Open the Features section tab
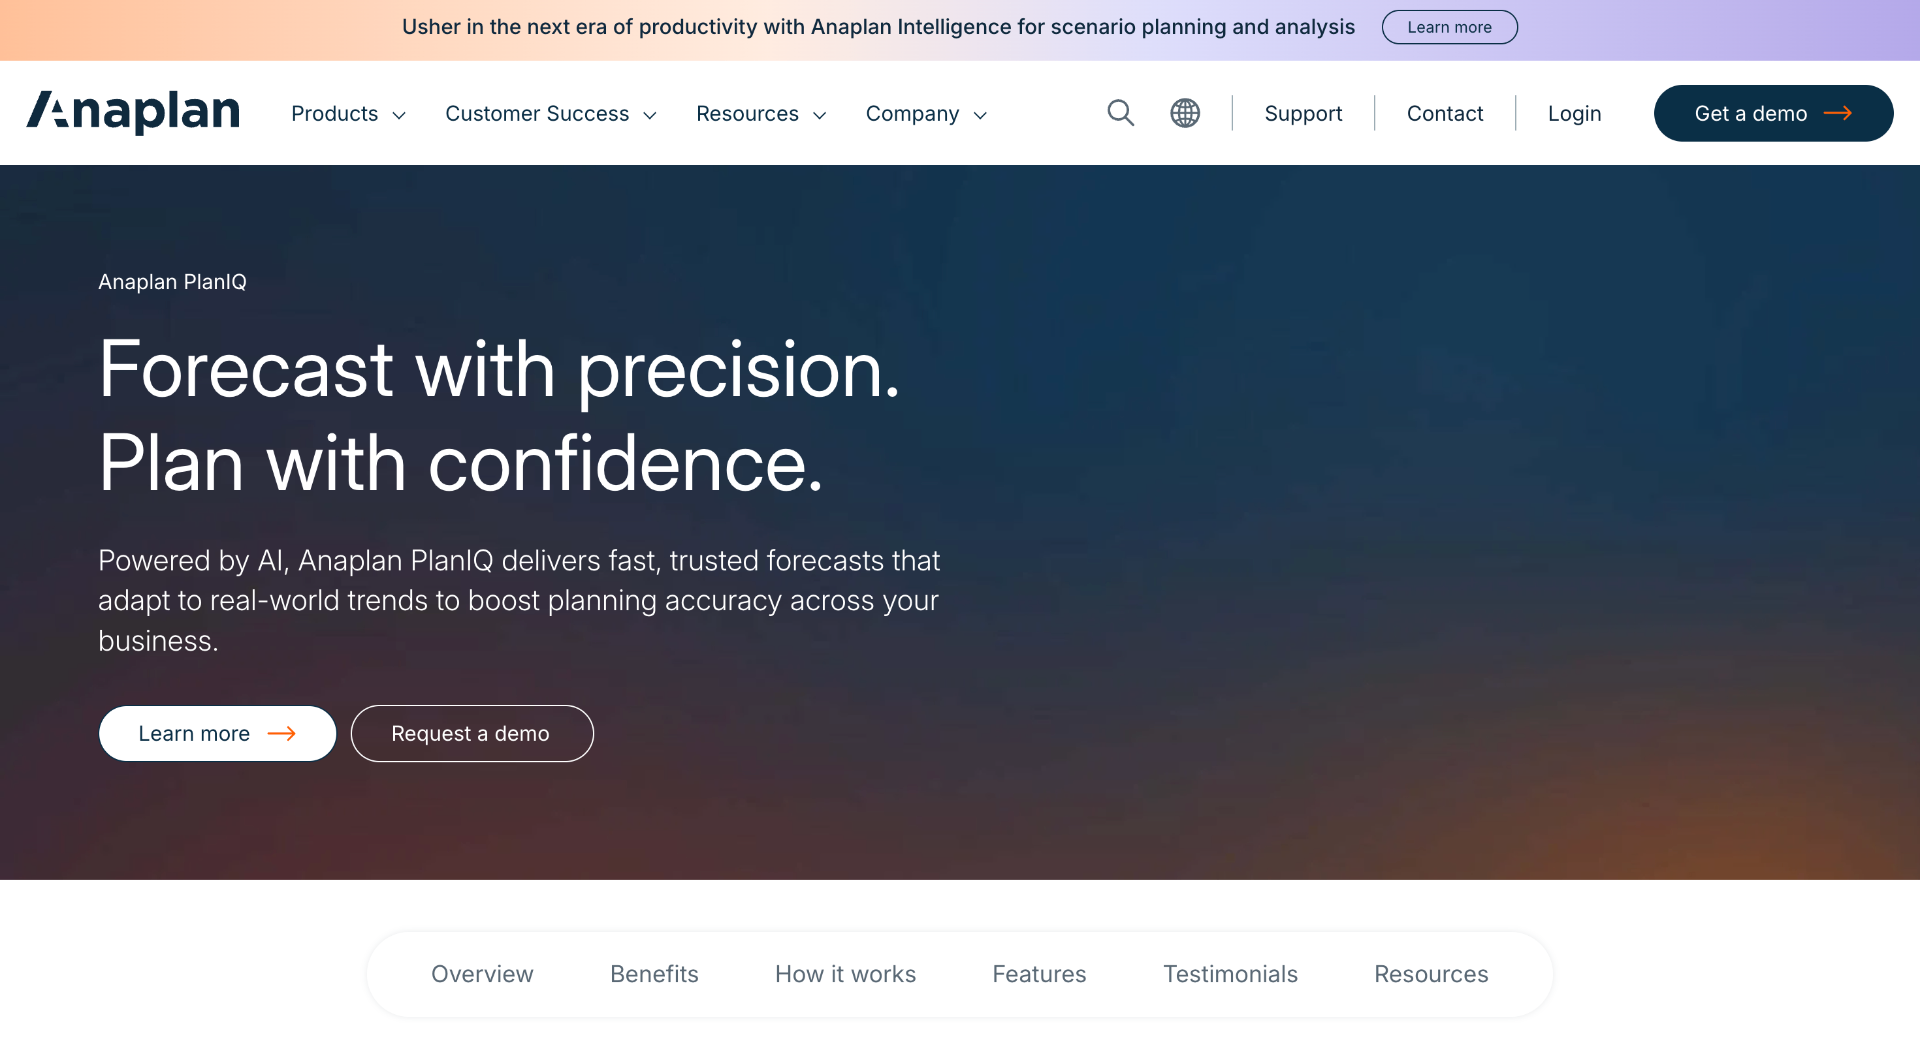 click(x=1039, y=974)
